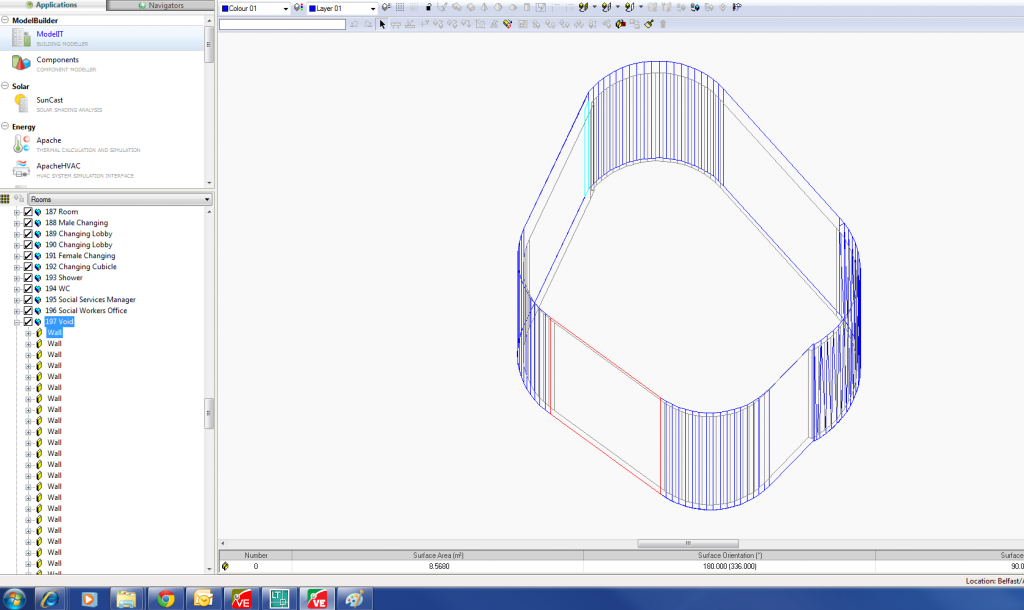Open the ModelIT building modeller
1024x610 pixels.
tap(49, 37)
